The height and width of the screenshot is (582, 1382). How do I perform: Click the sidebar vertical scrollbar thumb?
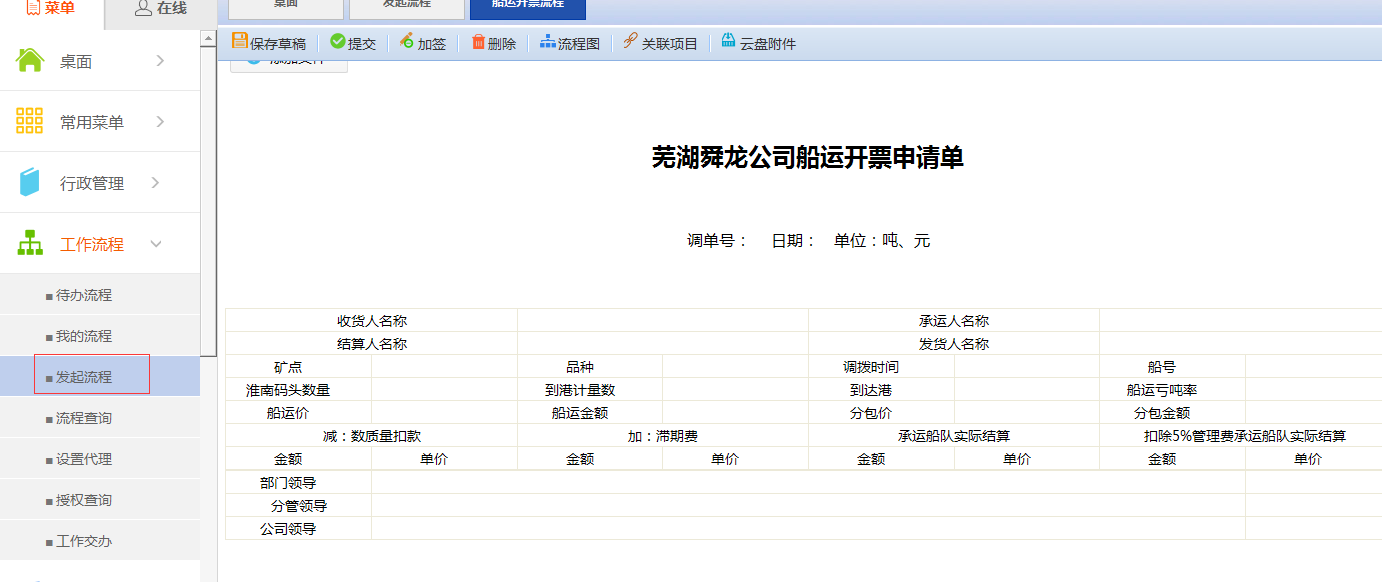click(209, 200)
